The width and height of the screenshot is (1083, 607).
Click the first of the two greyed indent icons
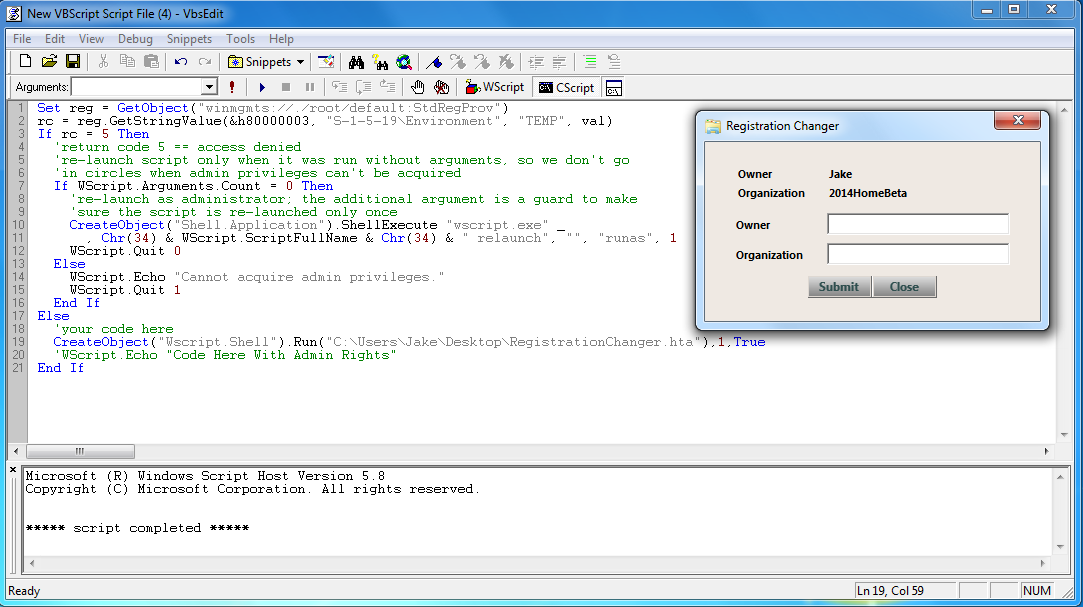[x=536, y=62]
